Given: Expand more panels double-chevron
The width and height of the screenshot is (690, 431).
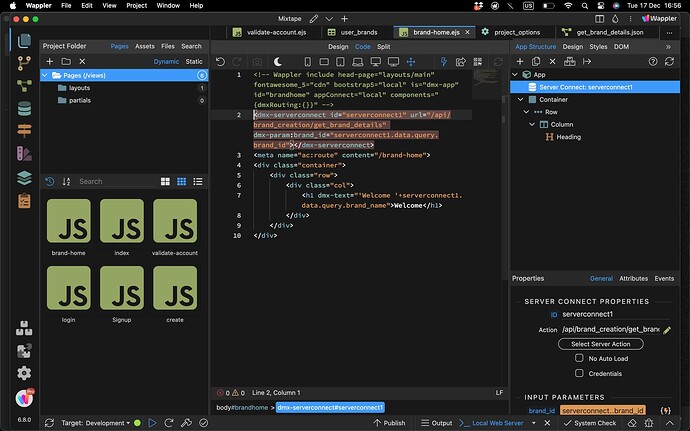Looking at the screenshot, I should click(668, 47).
